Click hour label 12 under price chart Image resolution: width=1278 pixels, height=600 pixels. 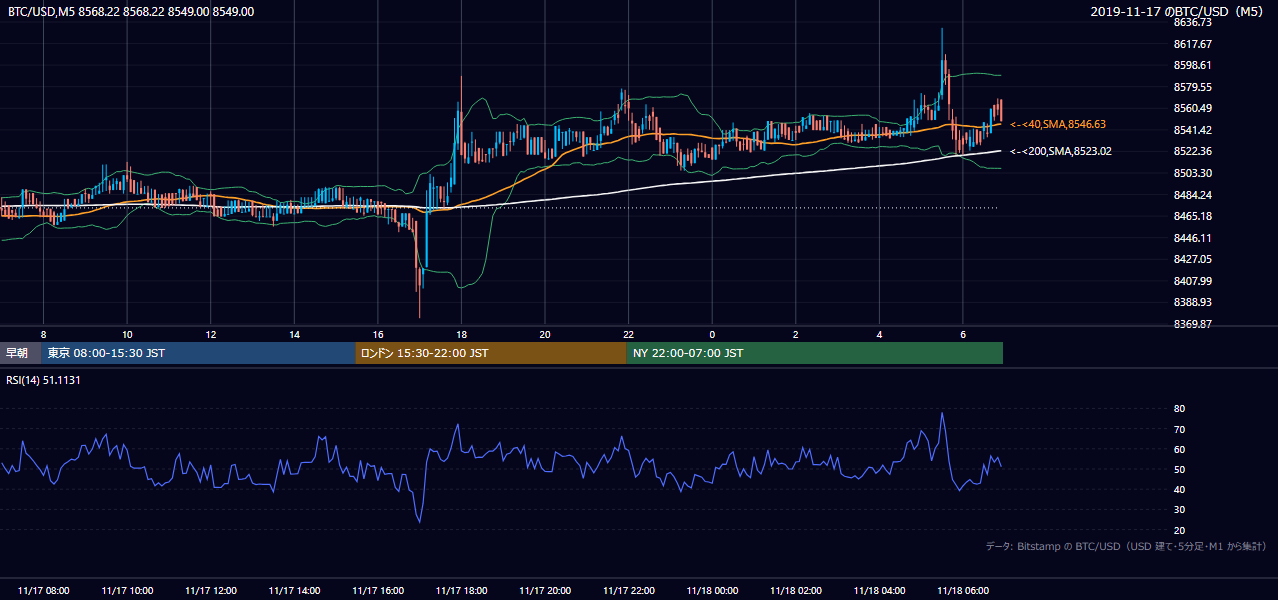[x=210, y=334]
